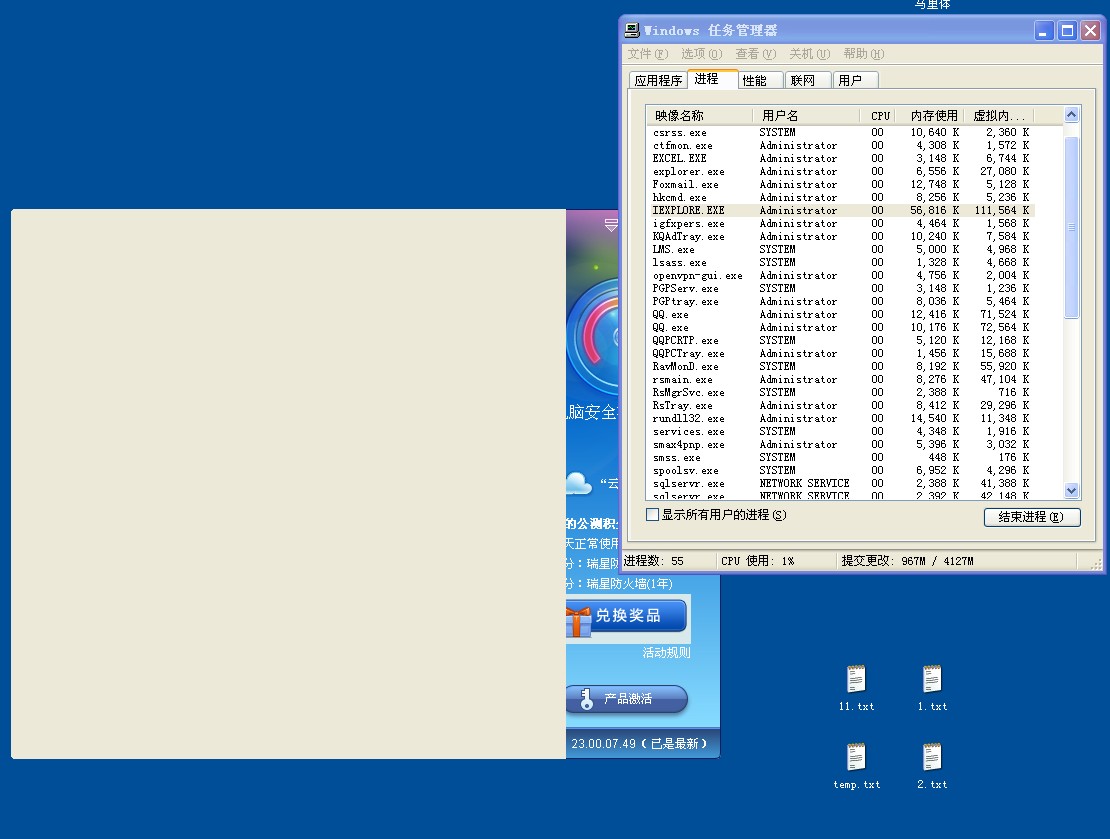1110x839 pixels.
Task: Select the lsass.exe process row
Action: (841, 262)
